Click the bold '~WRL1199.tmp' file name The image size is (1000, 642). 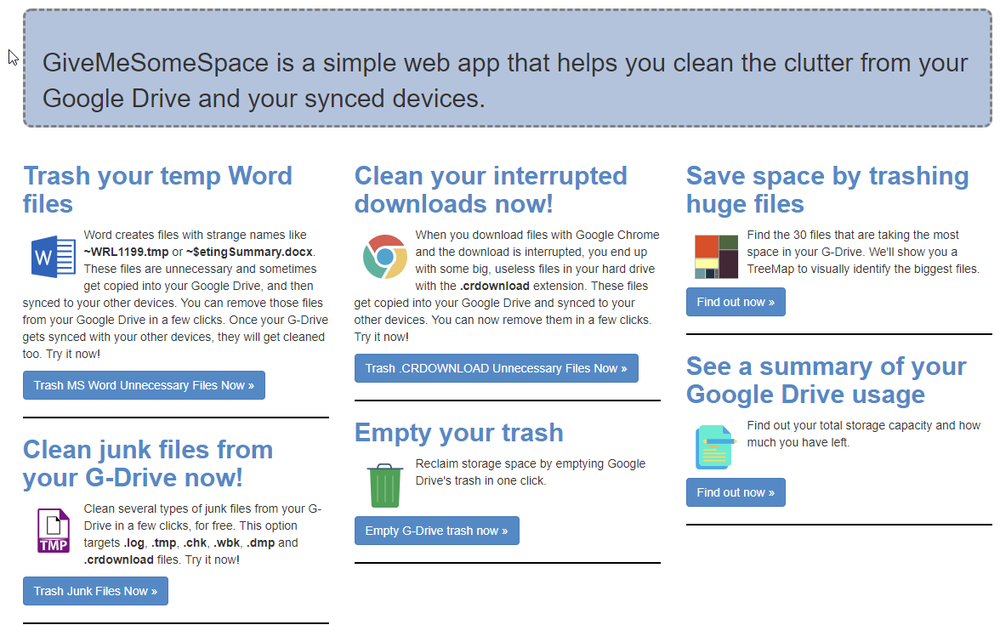[x=126, y=252]
